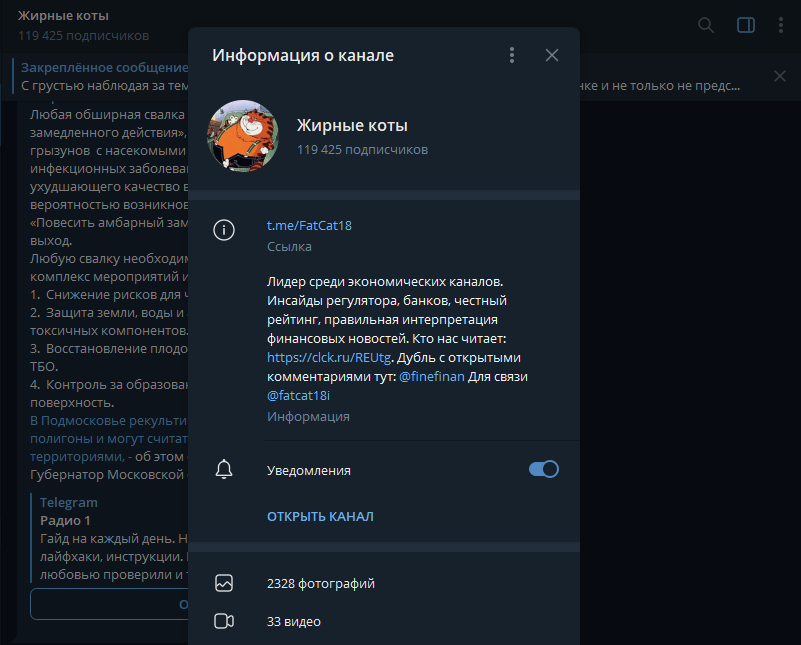This screenshot has height=645, width=801.
Task: Dismiss the pinned message bar
Action: (x=779, y=77)
